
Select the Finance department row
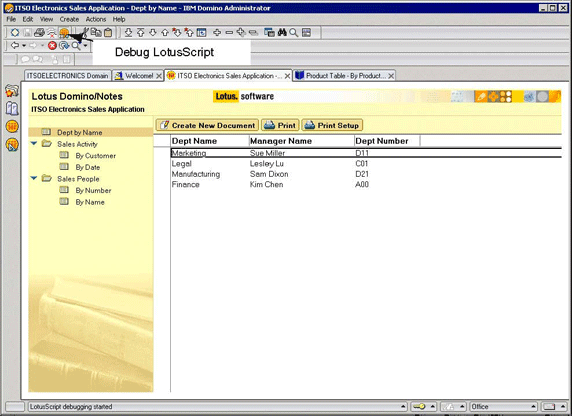click(x=366, y=184)
